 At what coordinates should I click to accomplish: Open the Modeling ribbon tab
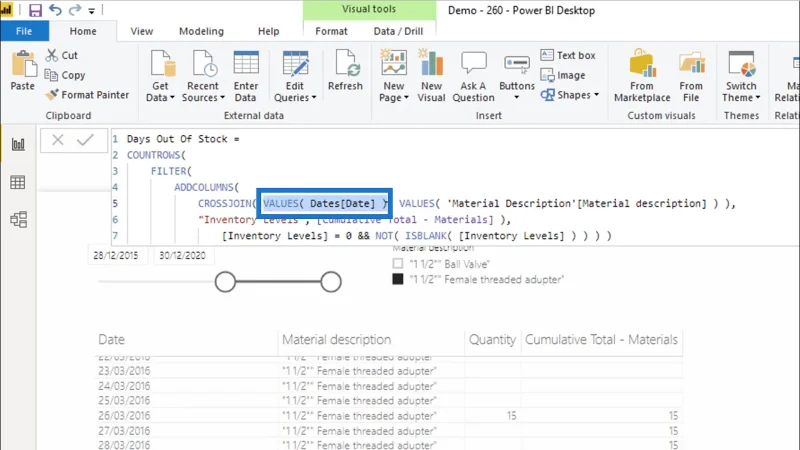click(201, 31)
